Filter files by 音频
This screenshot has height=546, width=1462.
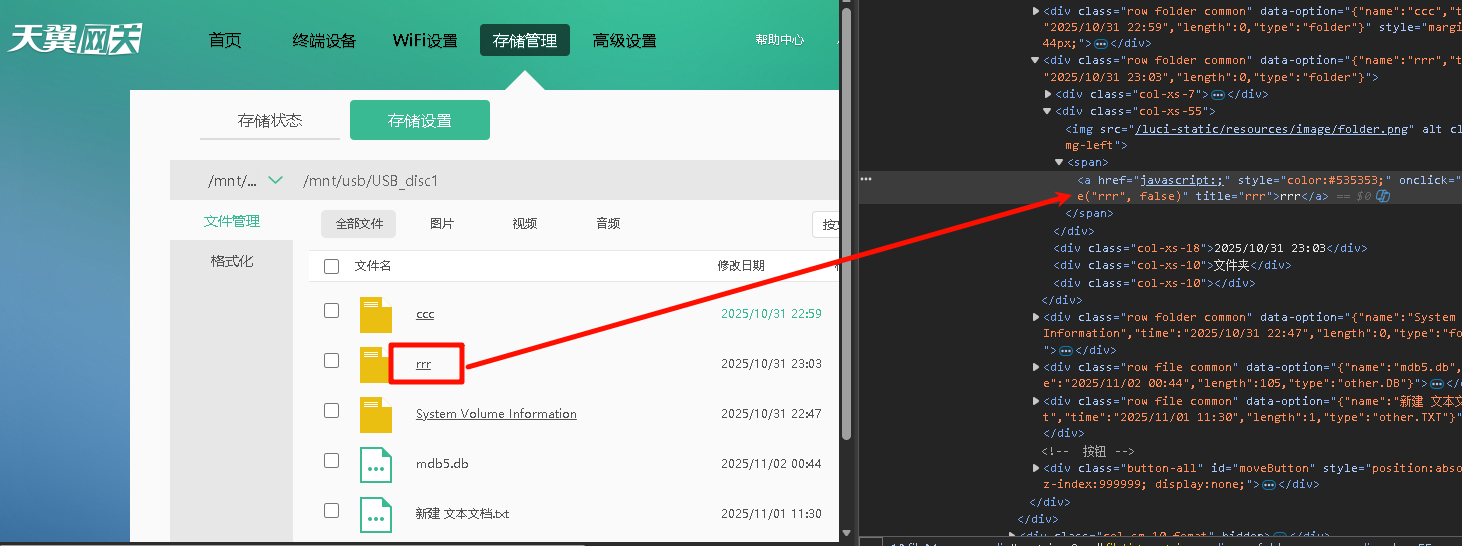pos(608,224)
